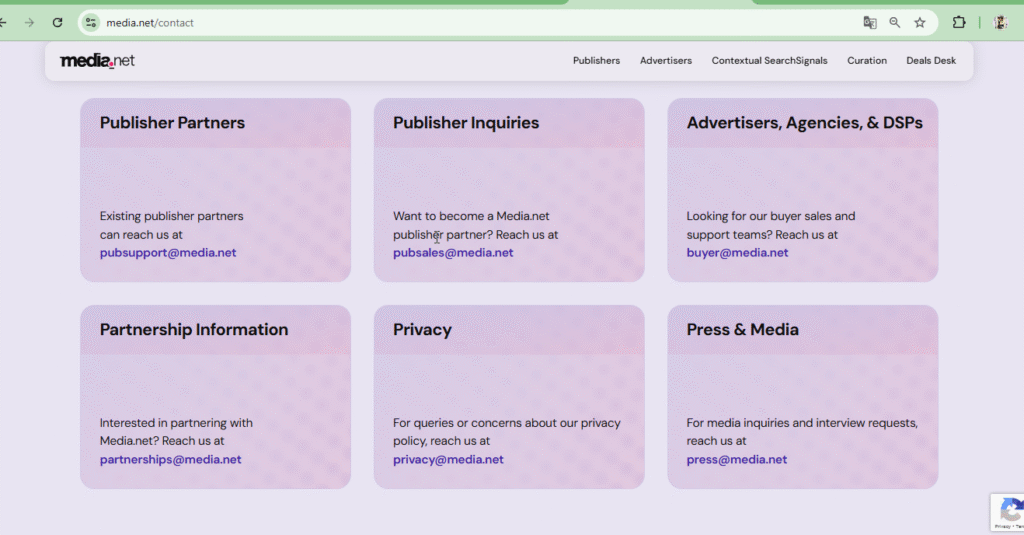The width and height of the screenshot is (1024, 535).
Task: Click privacy@media.net email link
Action: tap(448, 459)
